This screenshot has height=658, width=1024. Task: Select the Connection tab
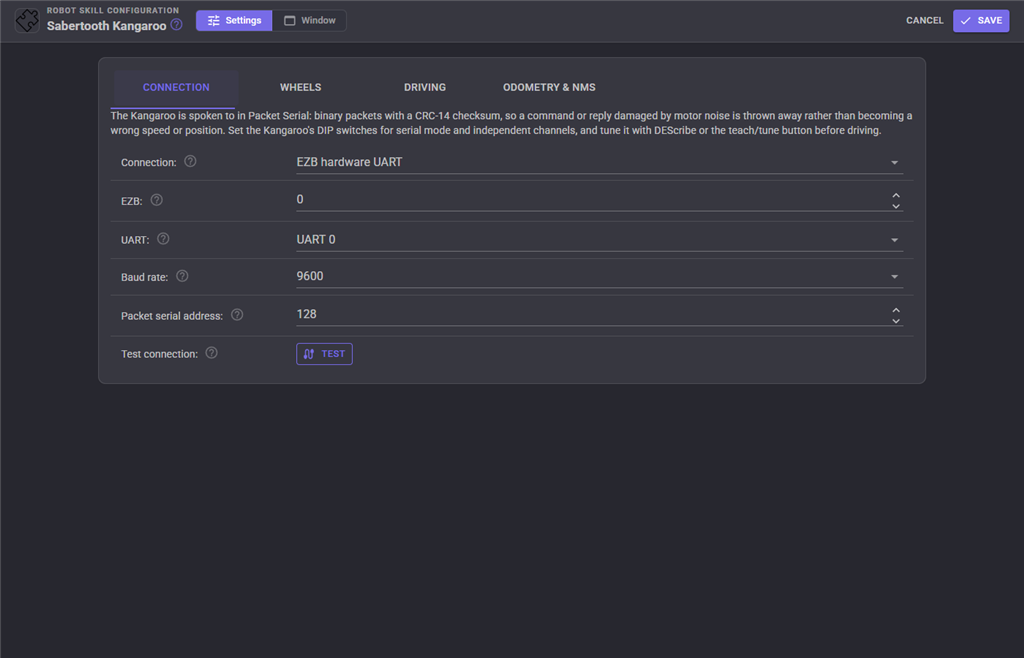coord(176,87)
